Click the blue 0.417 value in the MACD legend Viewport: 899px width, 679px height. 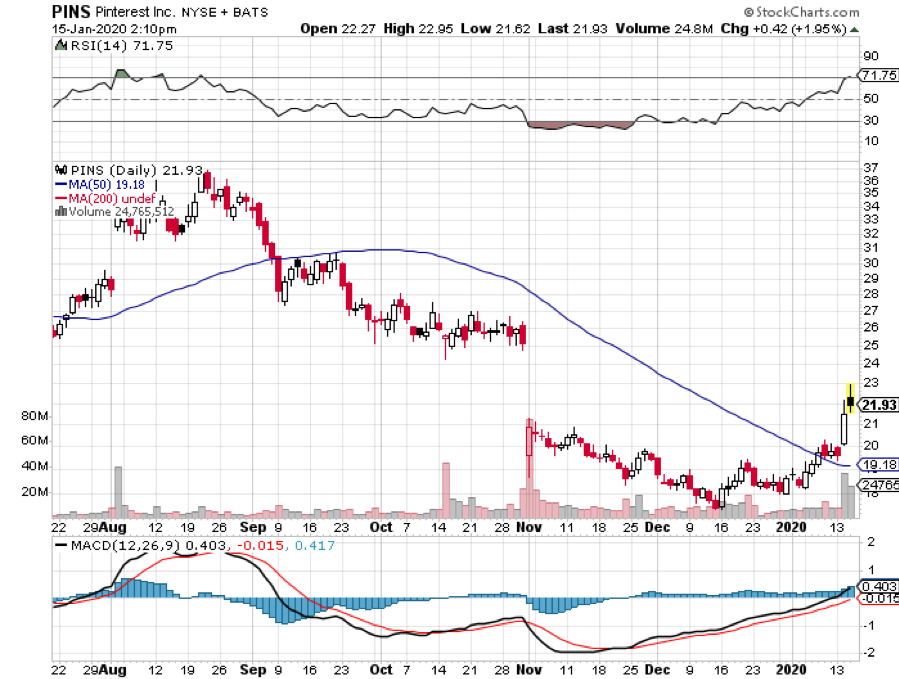(315, 545)
